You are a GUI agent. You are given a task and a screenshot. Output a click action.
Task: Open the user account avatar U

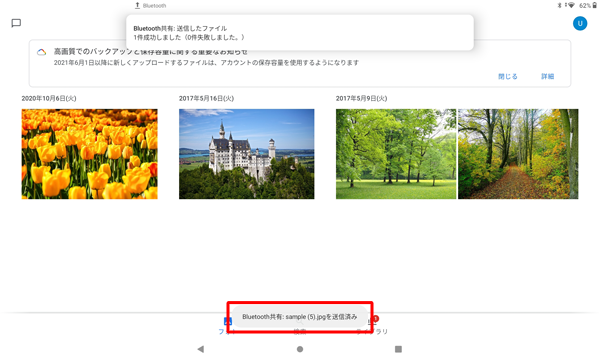point(580,23)
